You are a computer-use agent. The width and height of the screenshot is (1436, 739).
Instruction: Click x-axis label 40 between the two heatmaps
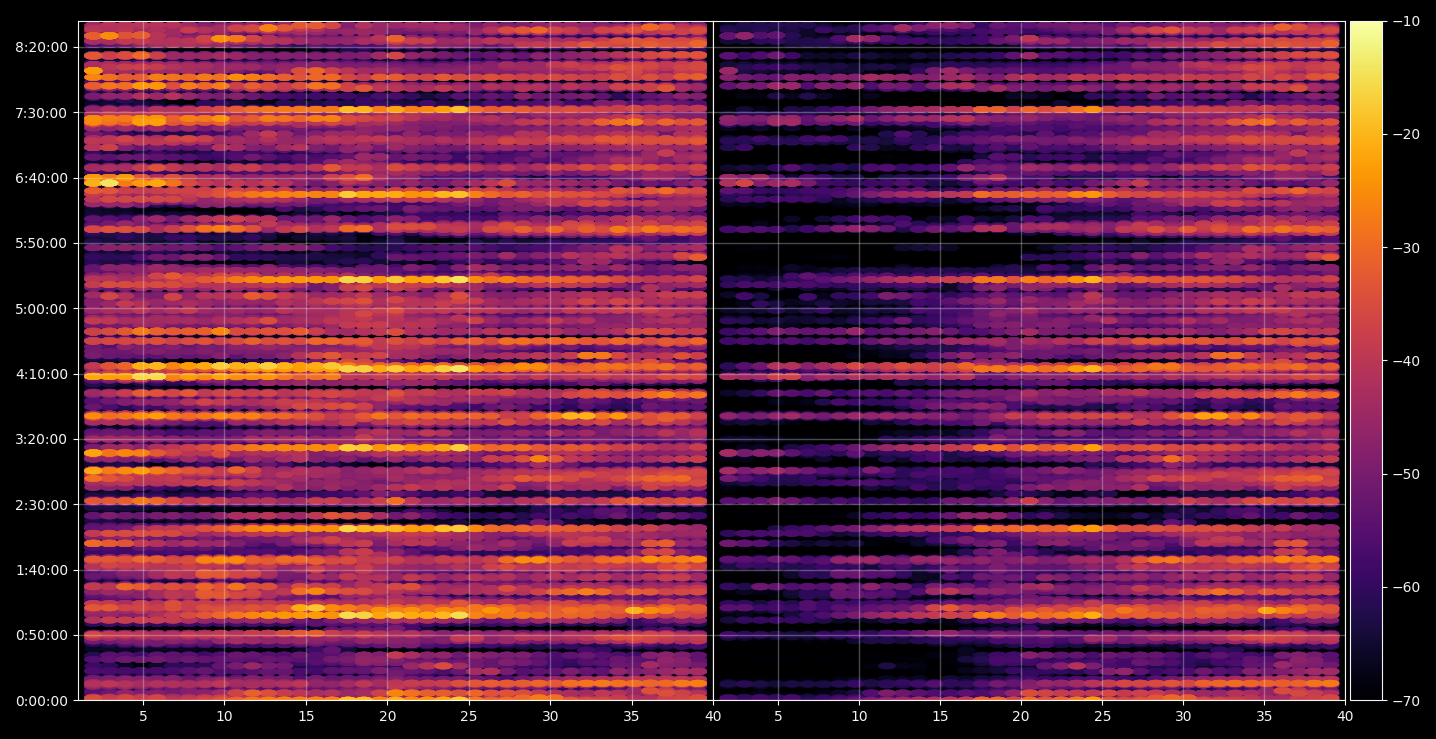click(713, 716)
